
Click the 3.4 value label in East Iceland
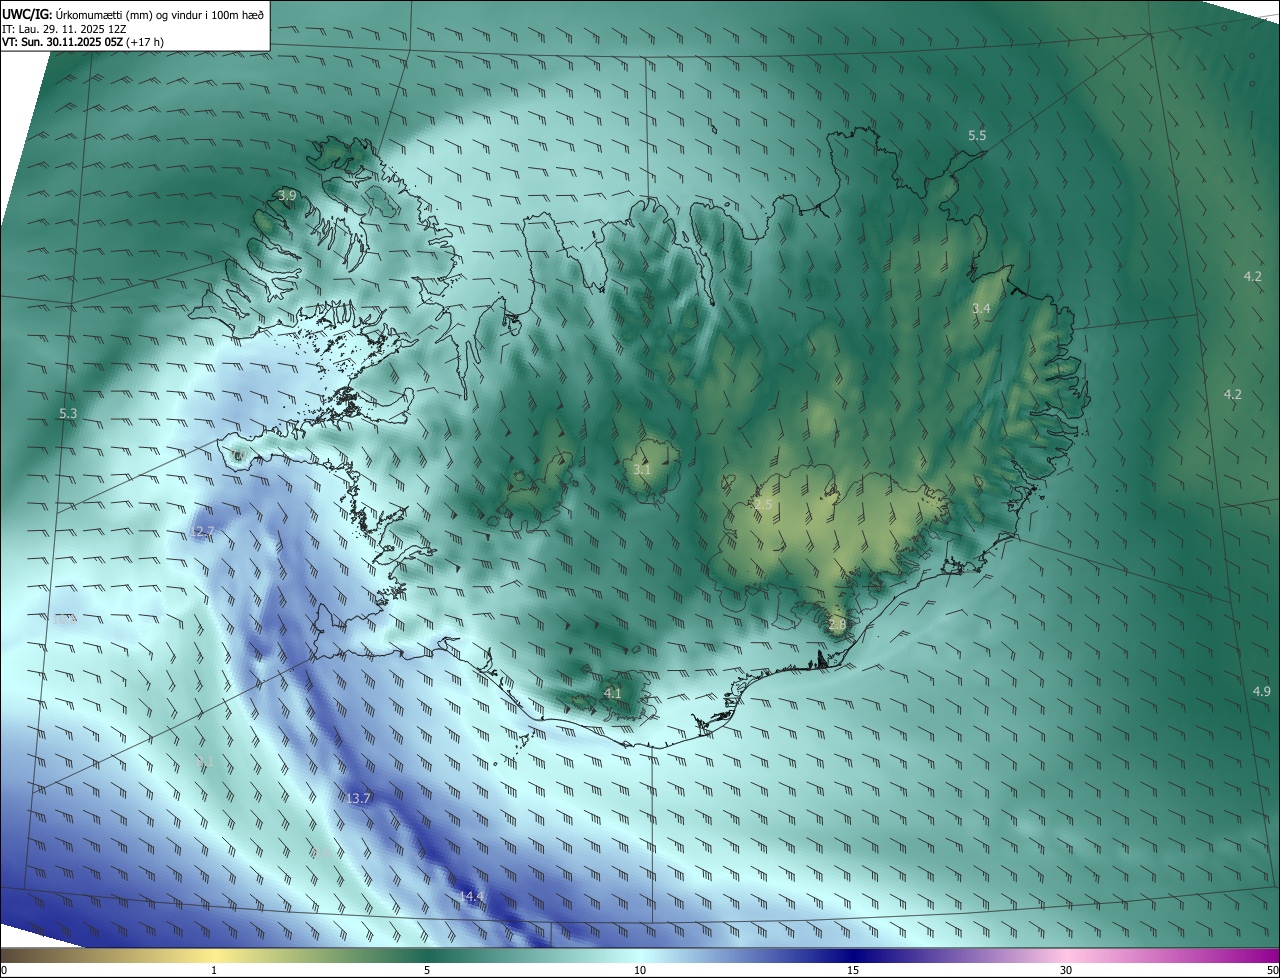tap(981, 309)
